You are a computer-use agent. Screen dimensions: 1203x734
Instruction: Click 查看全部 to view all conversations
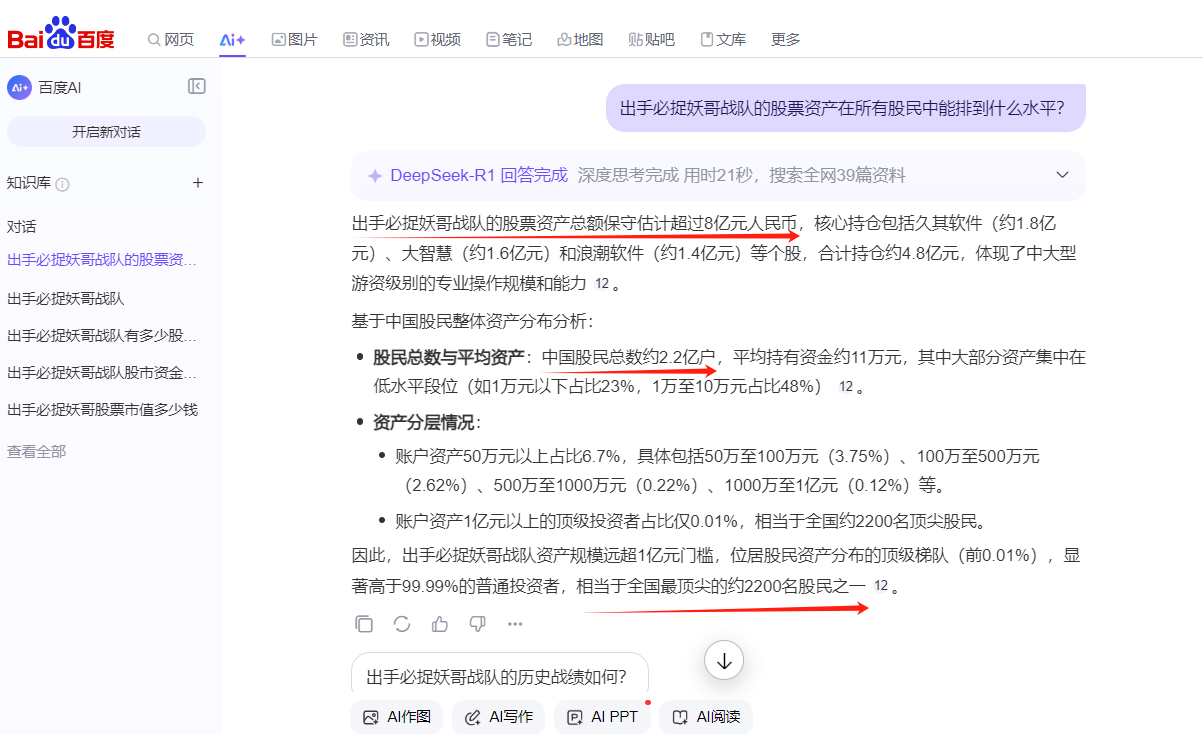pyautogui.click(x=37, y=451)
